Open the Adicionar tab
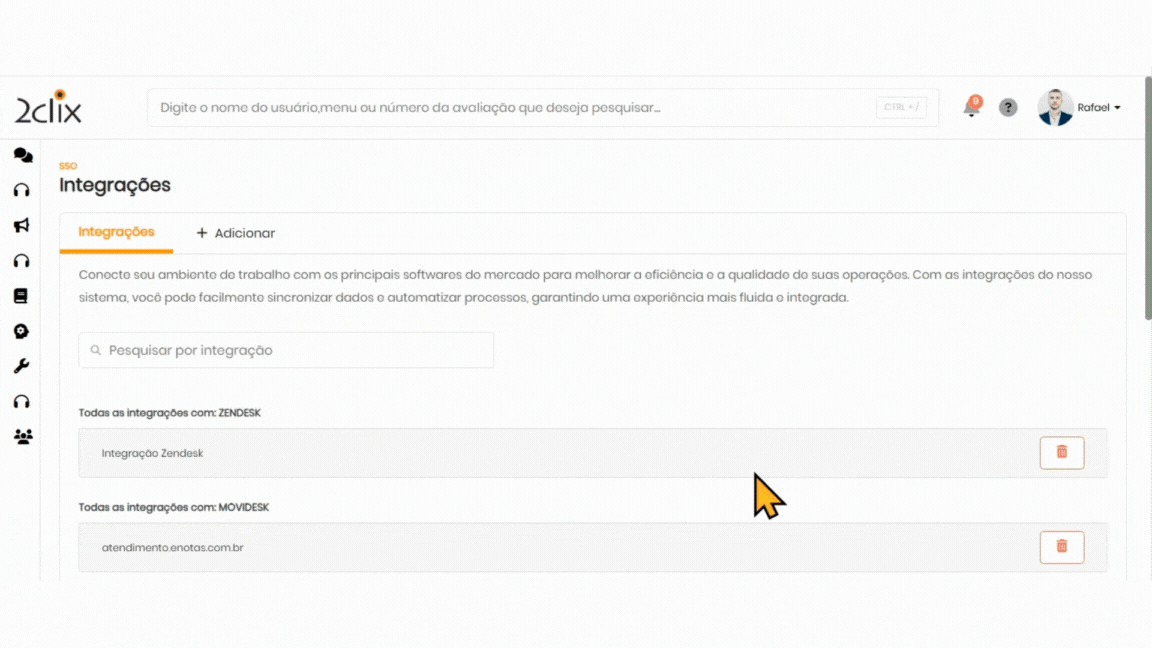The height and width of the screenshot is (648, 1152). click(x=235, y=233)
